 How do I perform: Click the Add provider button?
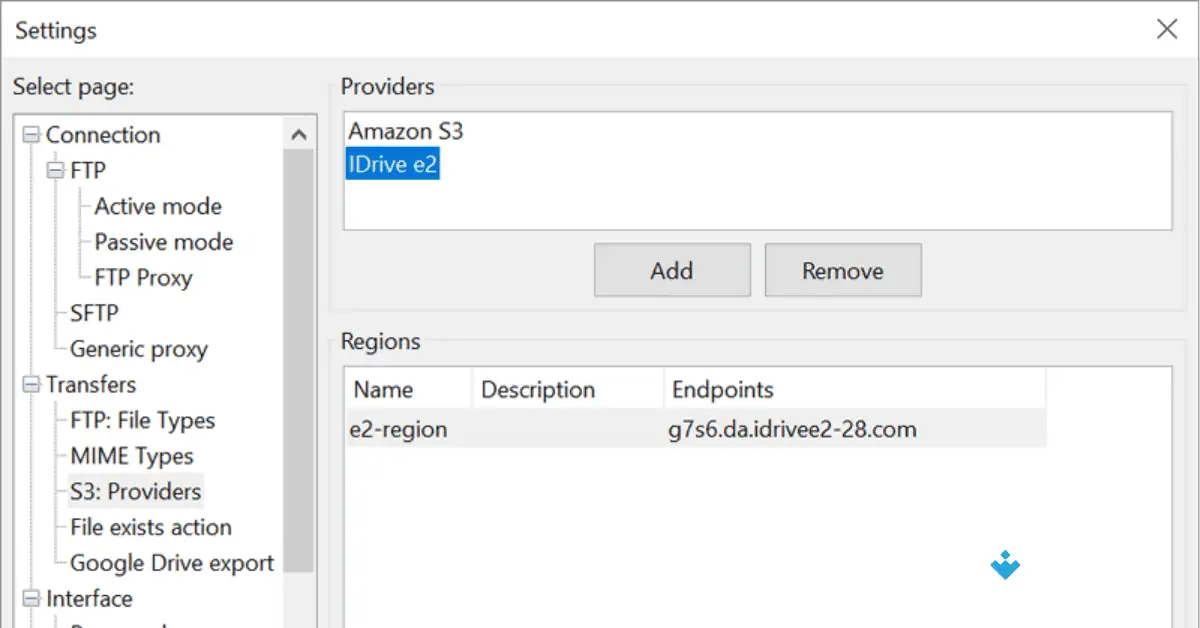click(x=671, y=270)
